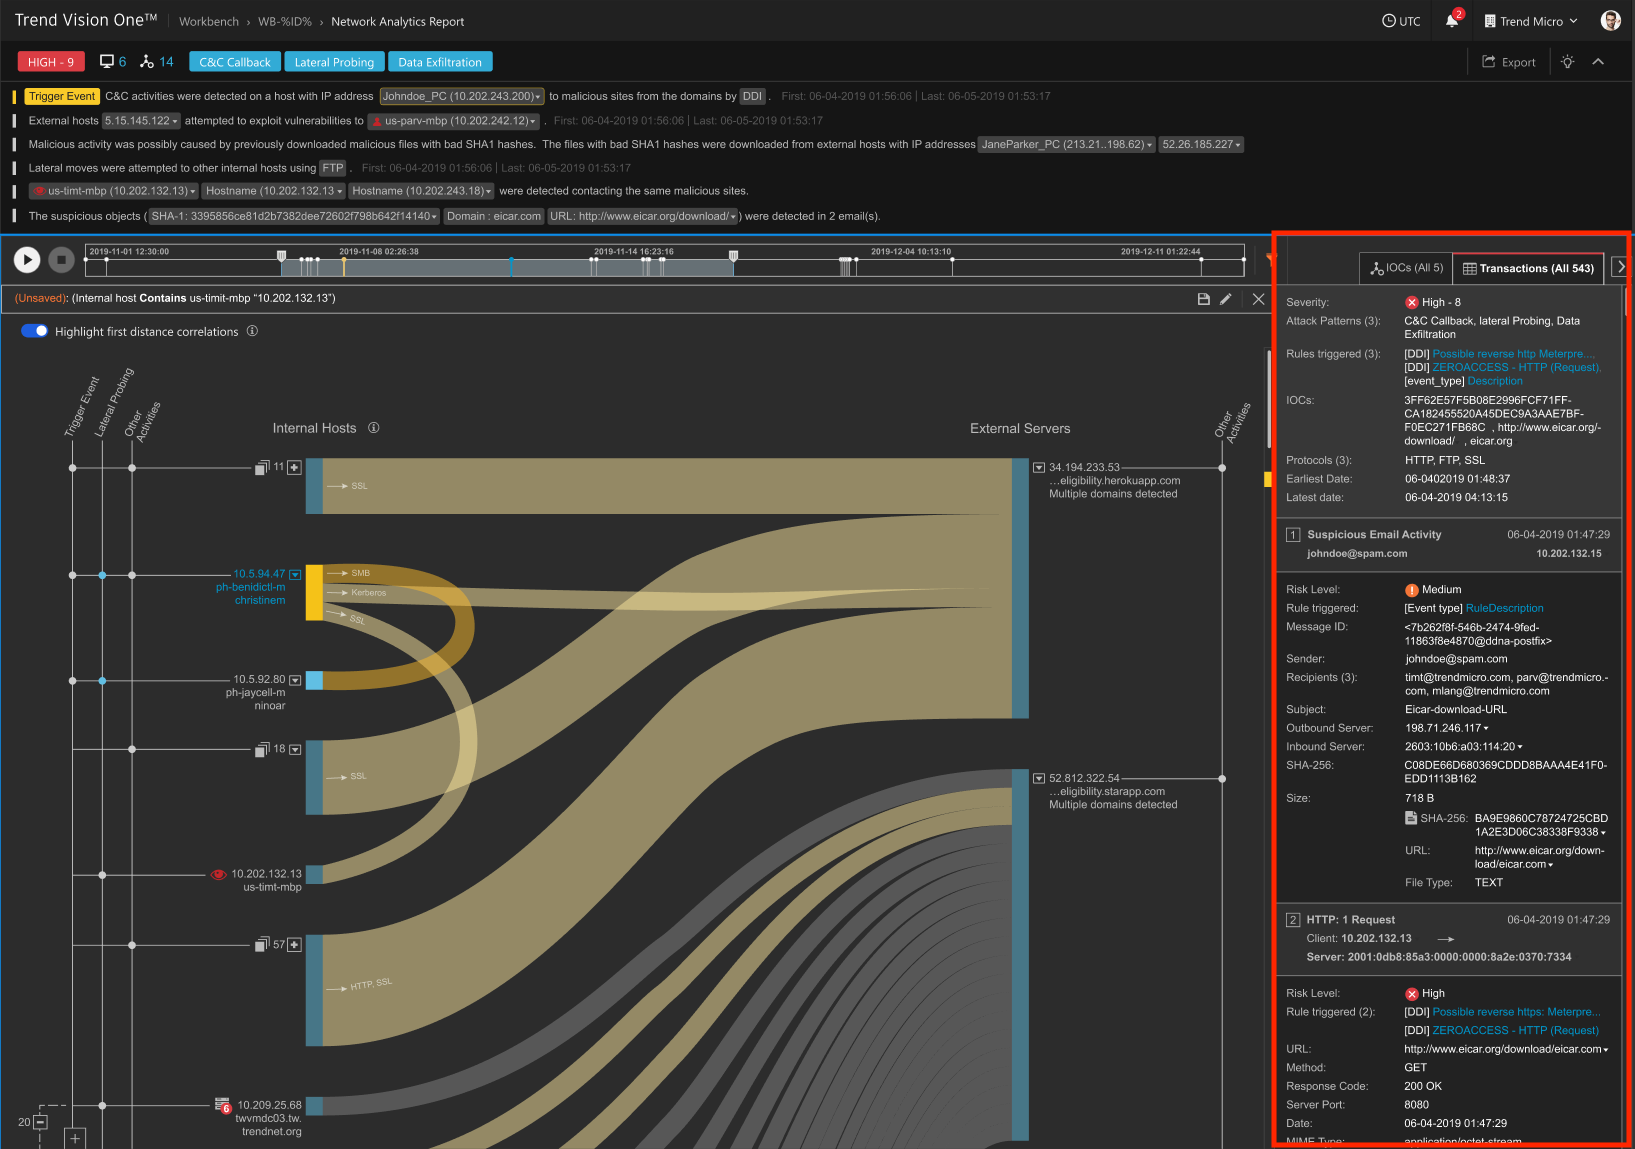Click the UTC time zone clock icon
The height and width of the screenshot is (1149, 1635).
tap(1388, 20)
